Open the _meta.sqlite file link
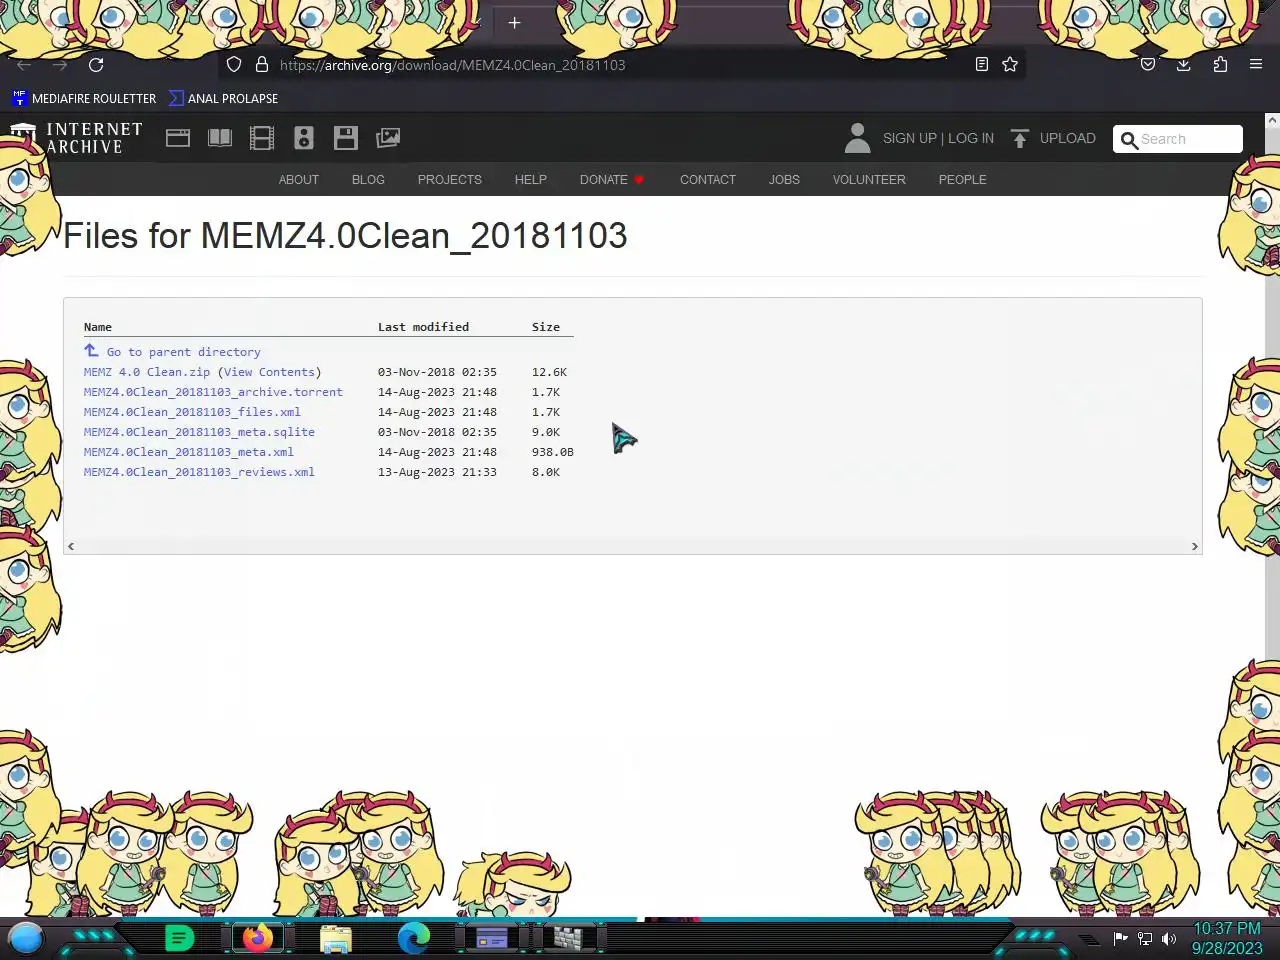 (199, 432)
